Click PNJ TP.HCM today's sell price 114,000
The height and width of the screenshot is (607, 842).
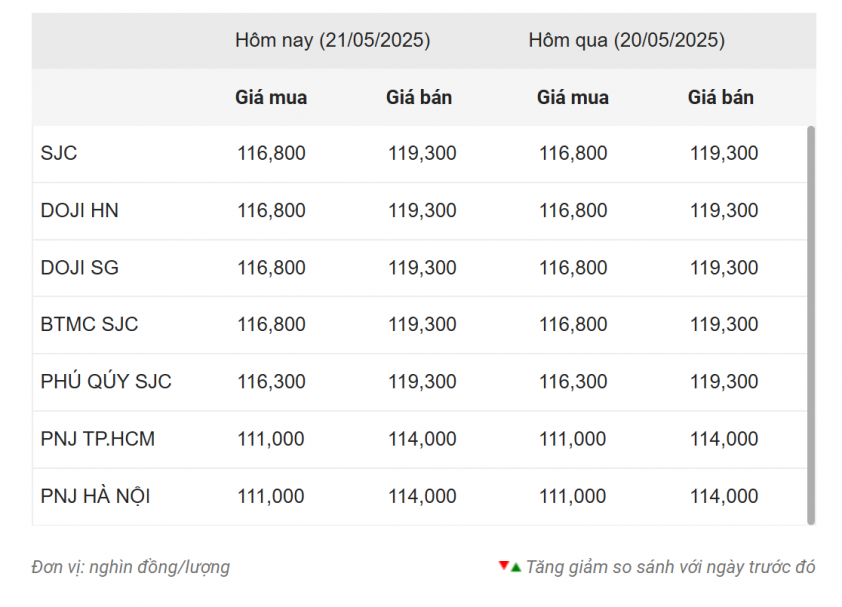point(422,439)
